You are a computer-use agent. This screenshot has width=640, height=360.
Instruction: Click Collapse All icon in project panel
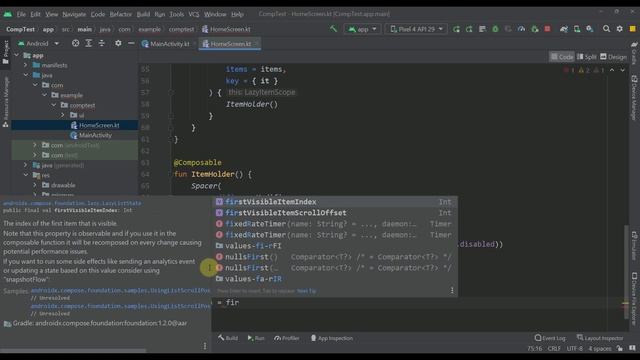[x=102, y=43]
